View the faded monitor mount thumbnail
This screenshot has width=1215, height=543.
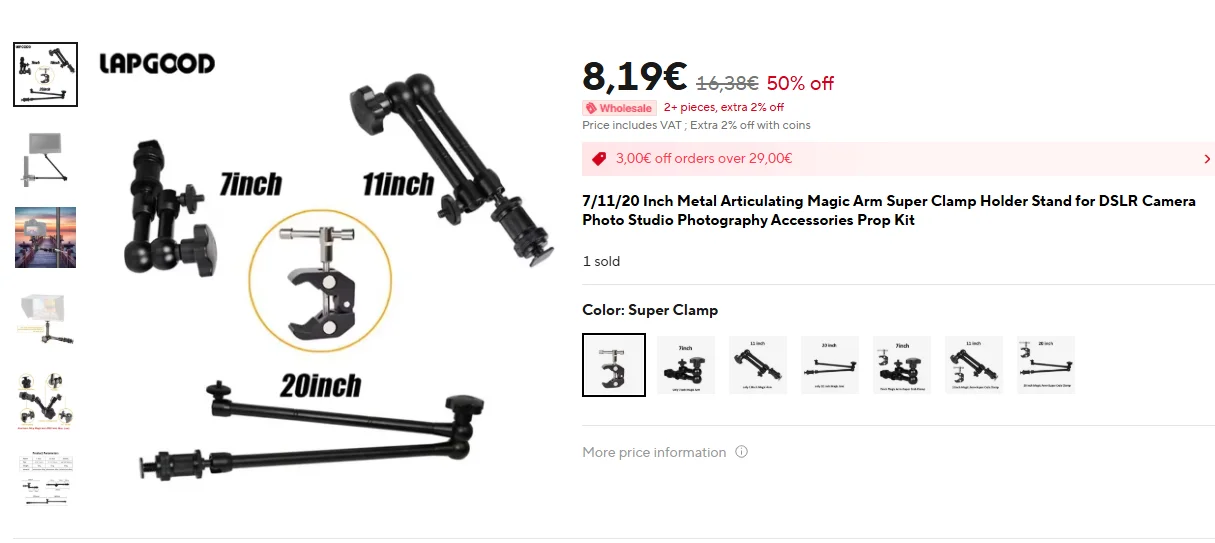tap(45, 320)
